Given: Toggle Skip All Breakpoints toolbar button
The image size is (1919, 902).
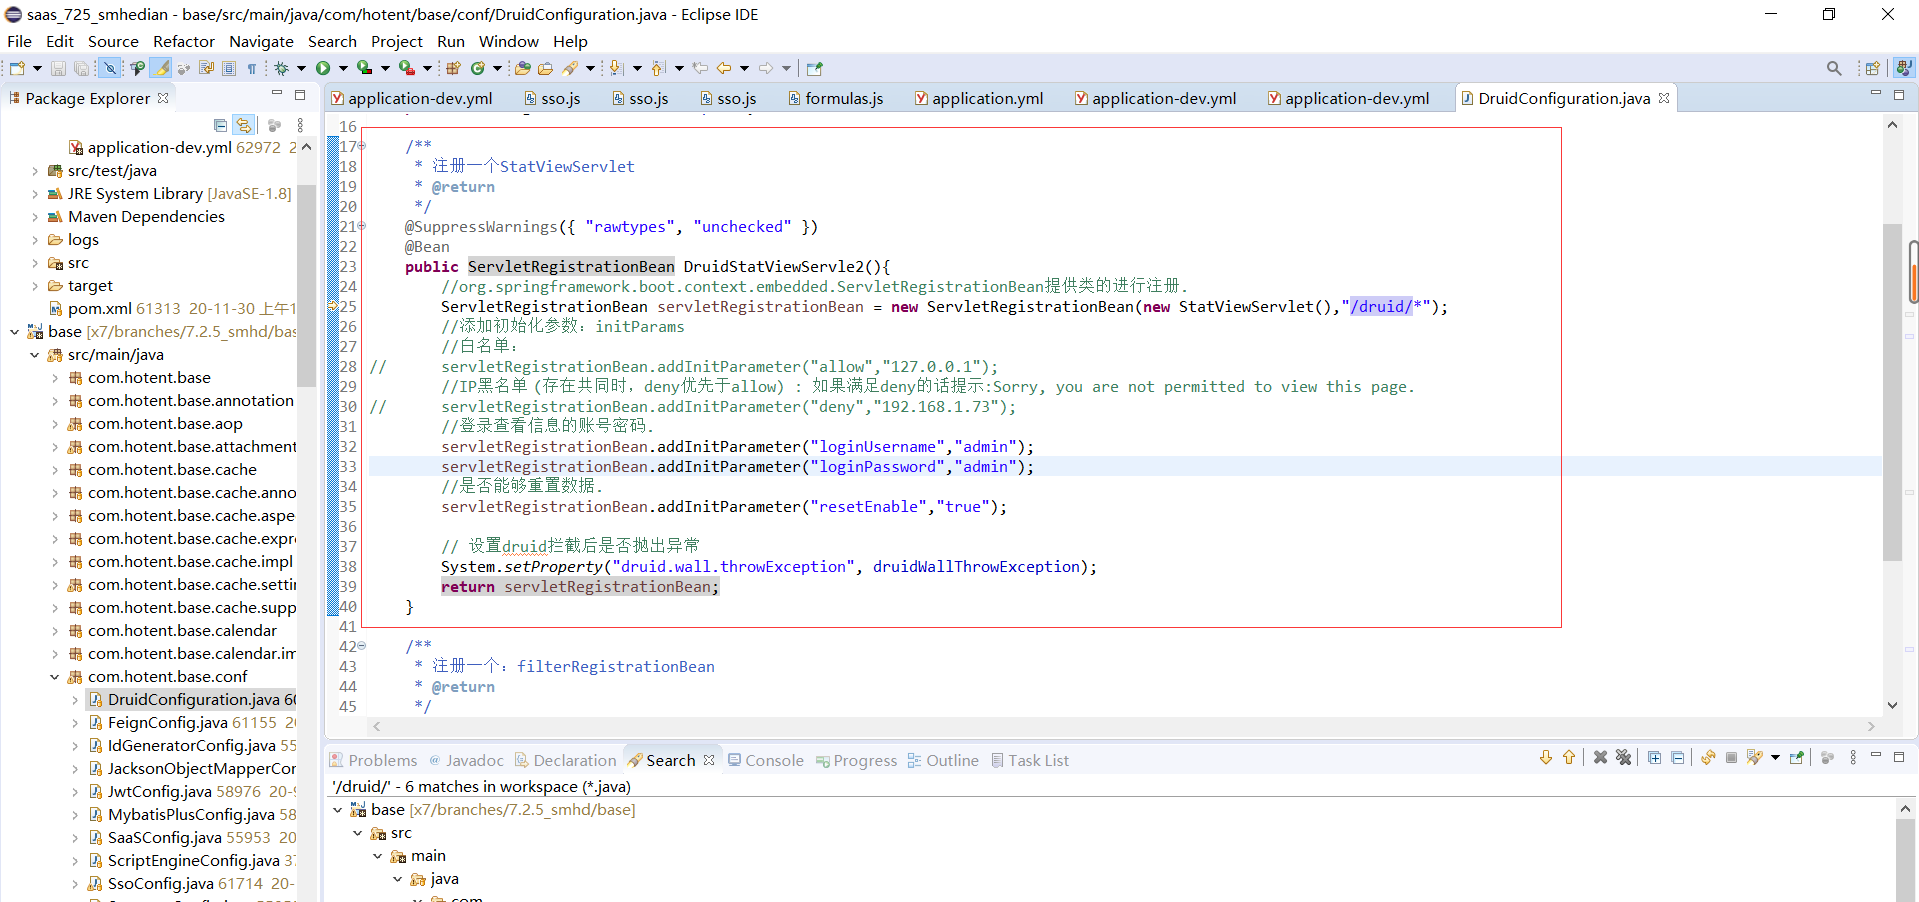Looking at the screenshot, I should click(110, 68).
